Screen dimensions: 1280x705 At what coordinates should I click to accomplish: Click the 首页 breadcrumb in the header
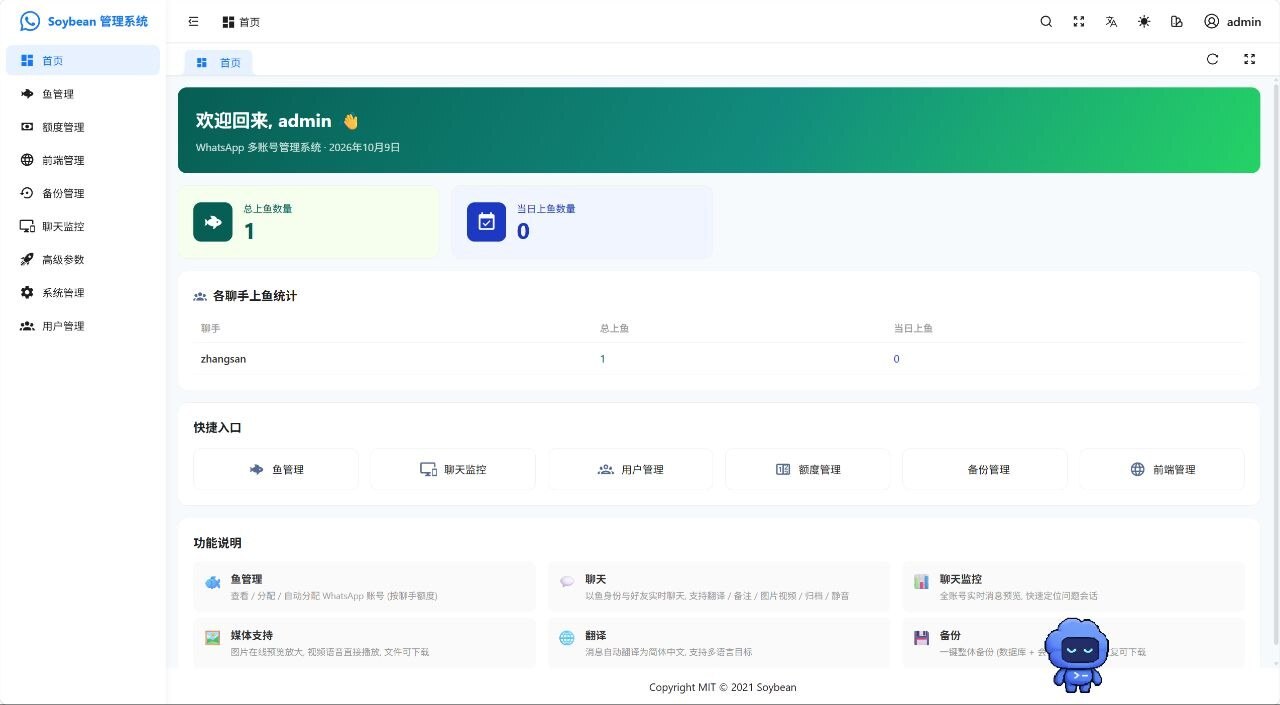point(241,22)
